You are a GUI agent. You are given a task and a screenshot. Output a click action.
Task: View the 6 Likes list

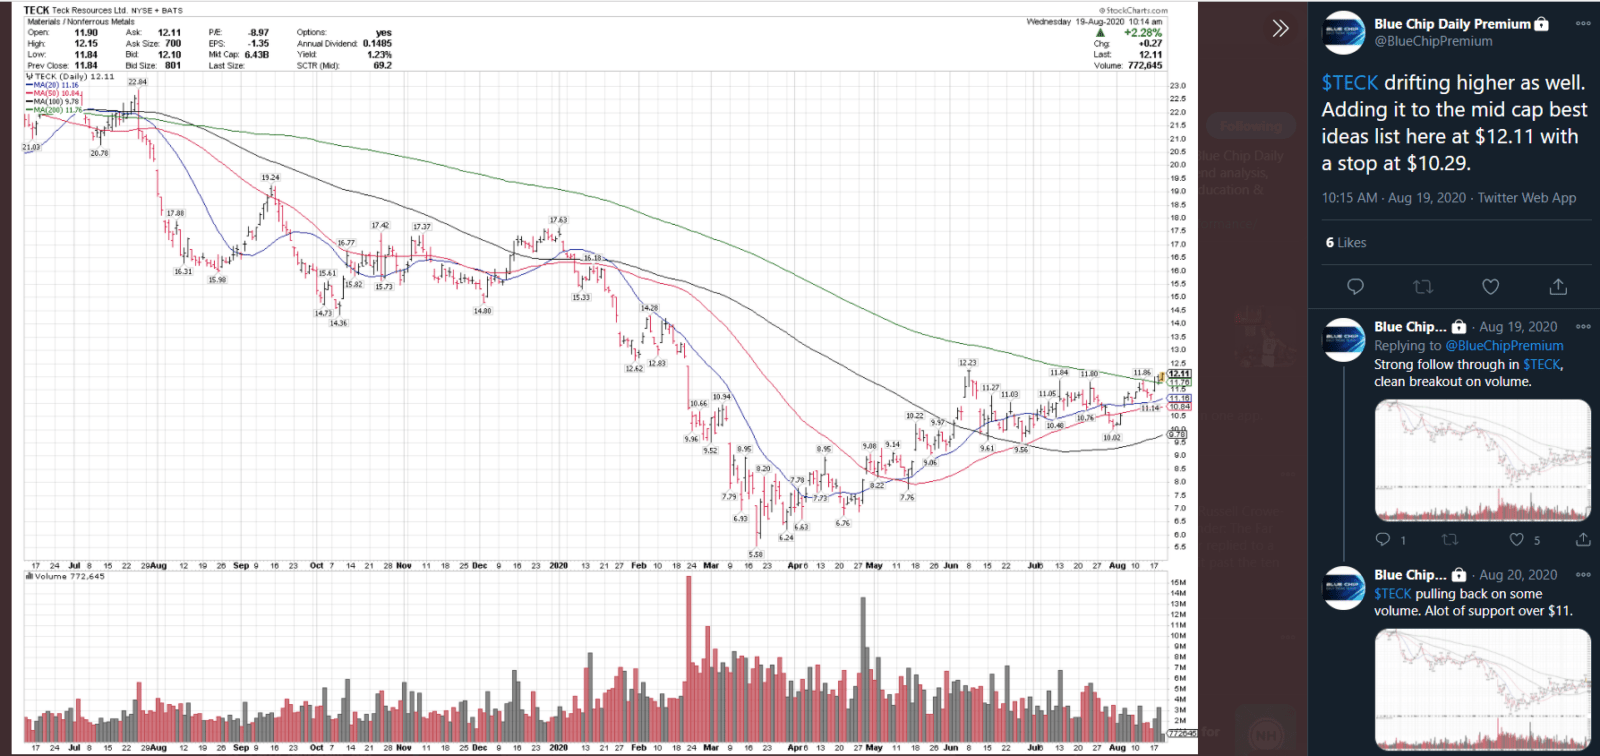click(x=1346, y=242)
